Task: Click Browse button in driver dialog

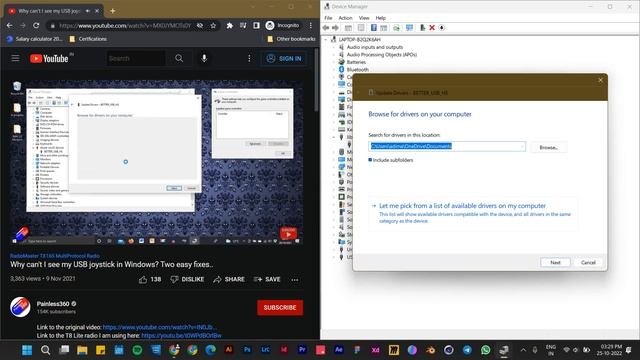Action: (x=549, y=147)
